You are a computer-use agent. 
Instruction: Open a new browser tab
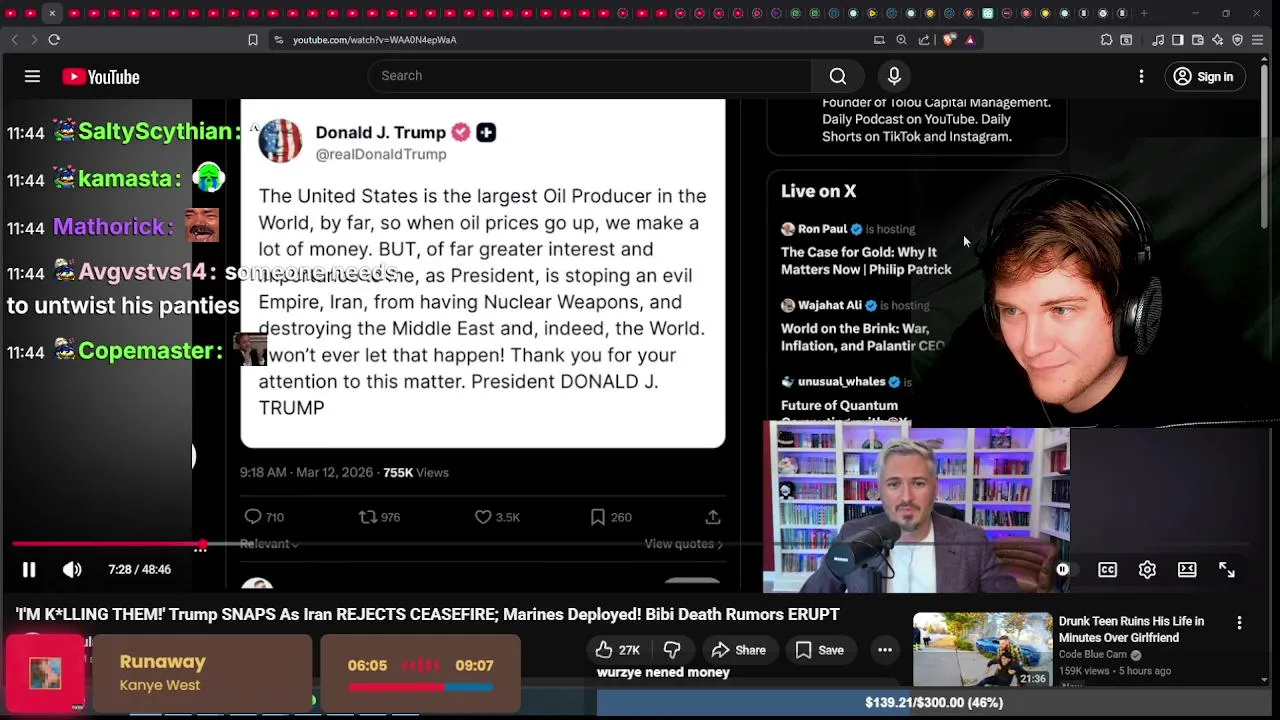click(1144, 13)
